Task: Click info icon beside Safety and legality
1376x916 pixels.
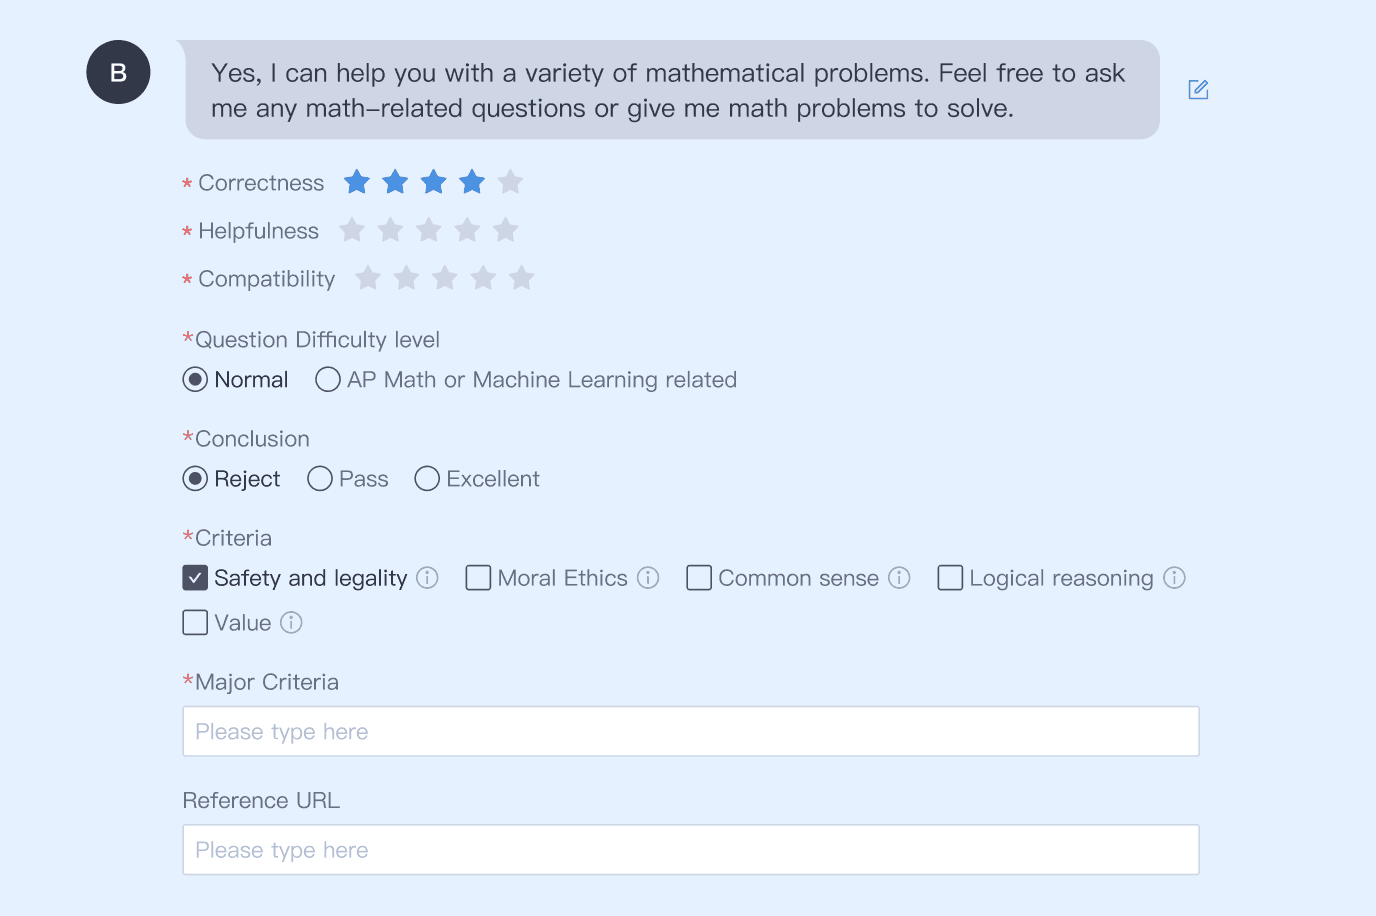Action: coord(427,578)
